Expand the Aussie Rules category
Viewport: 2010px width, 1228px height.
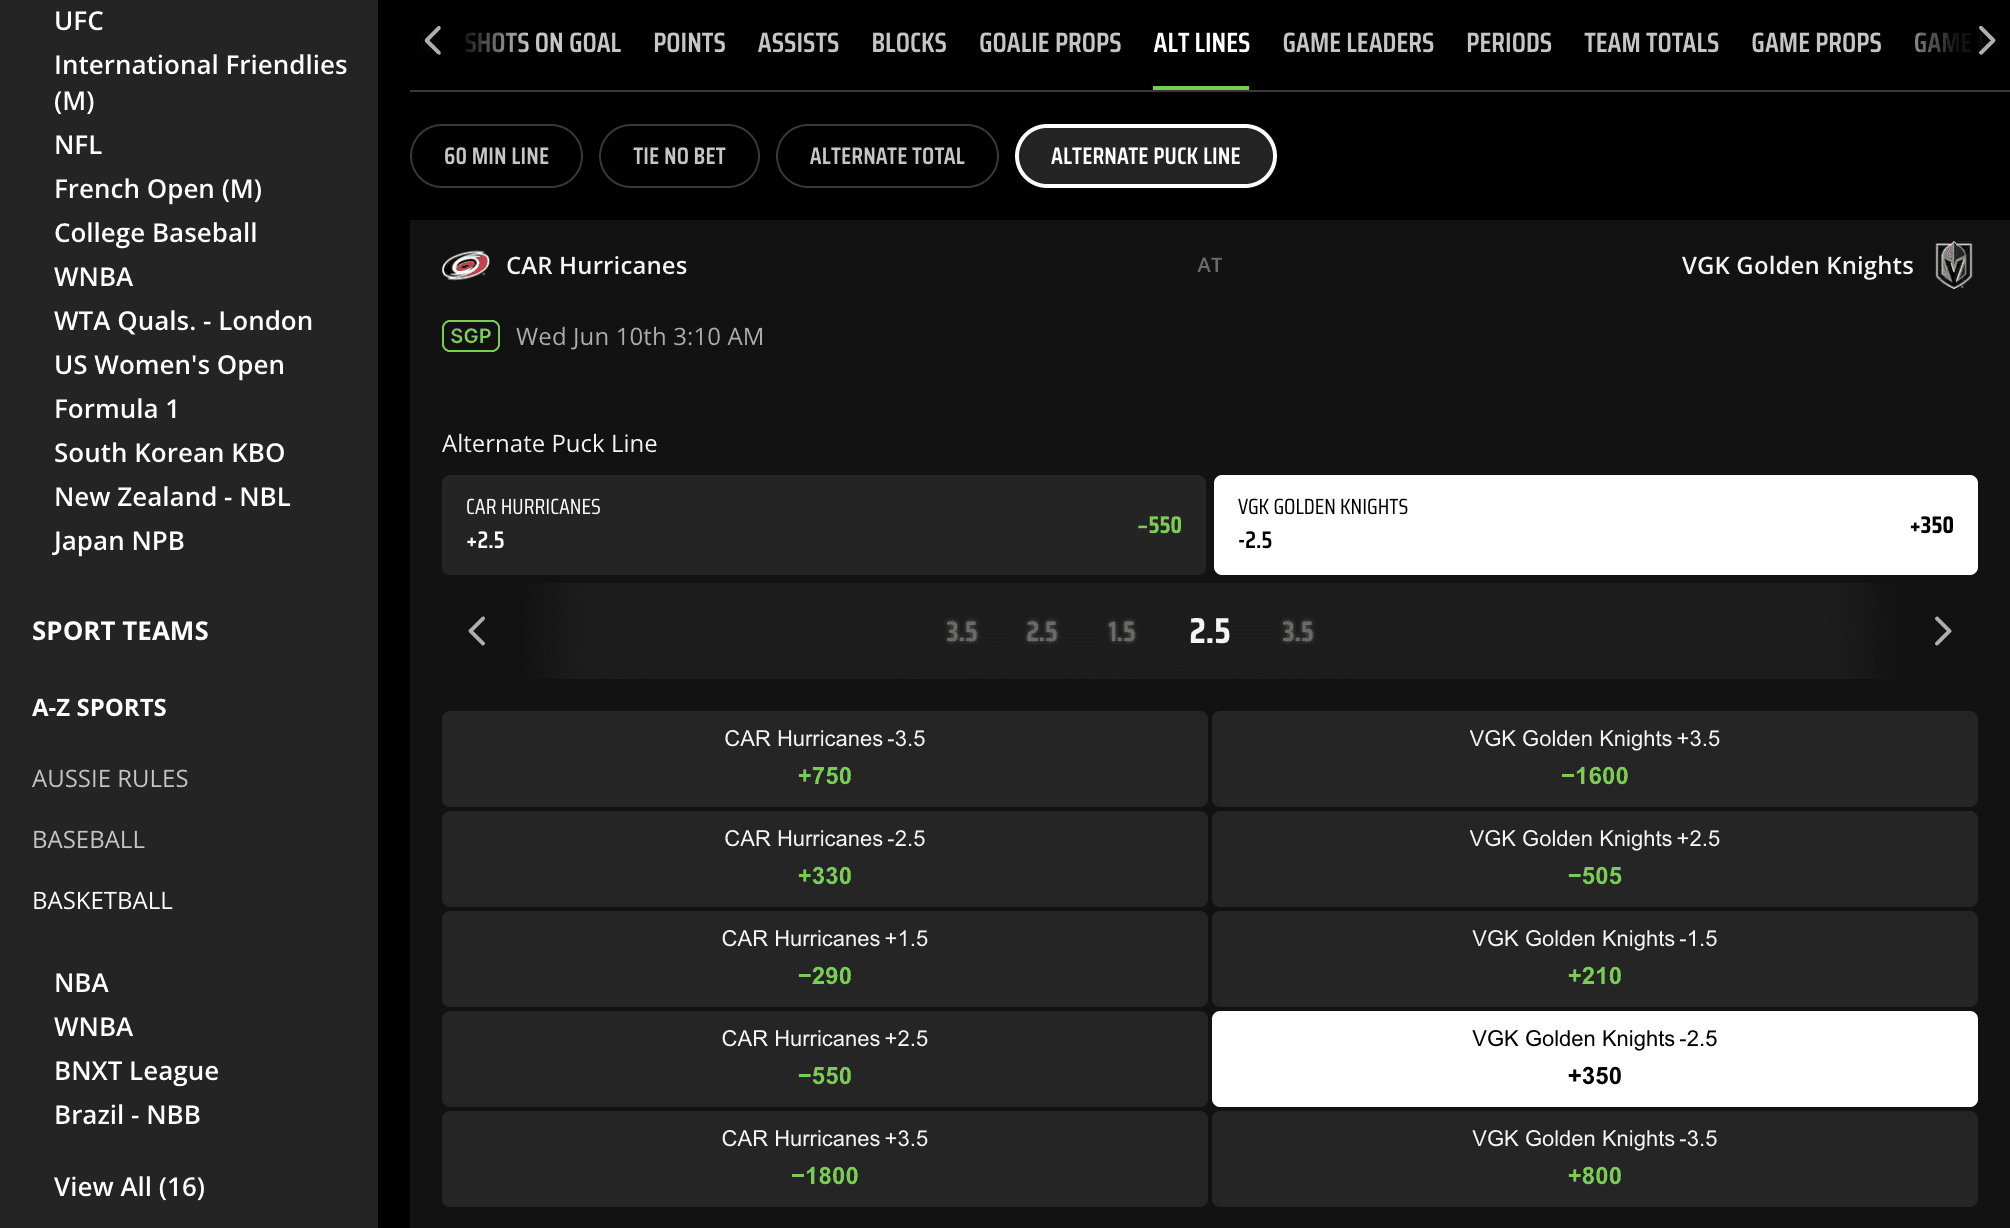tap(110, 779)
